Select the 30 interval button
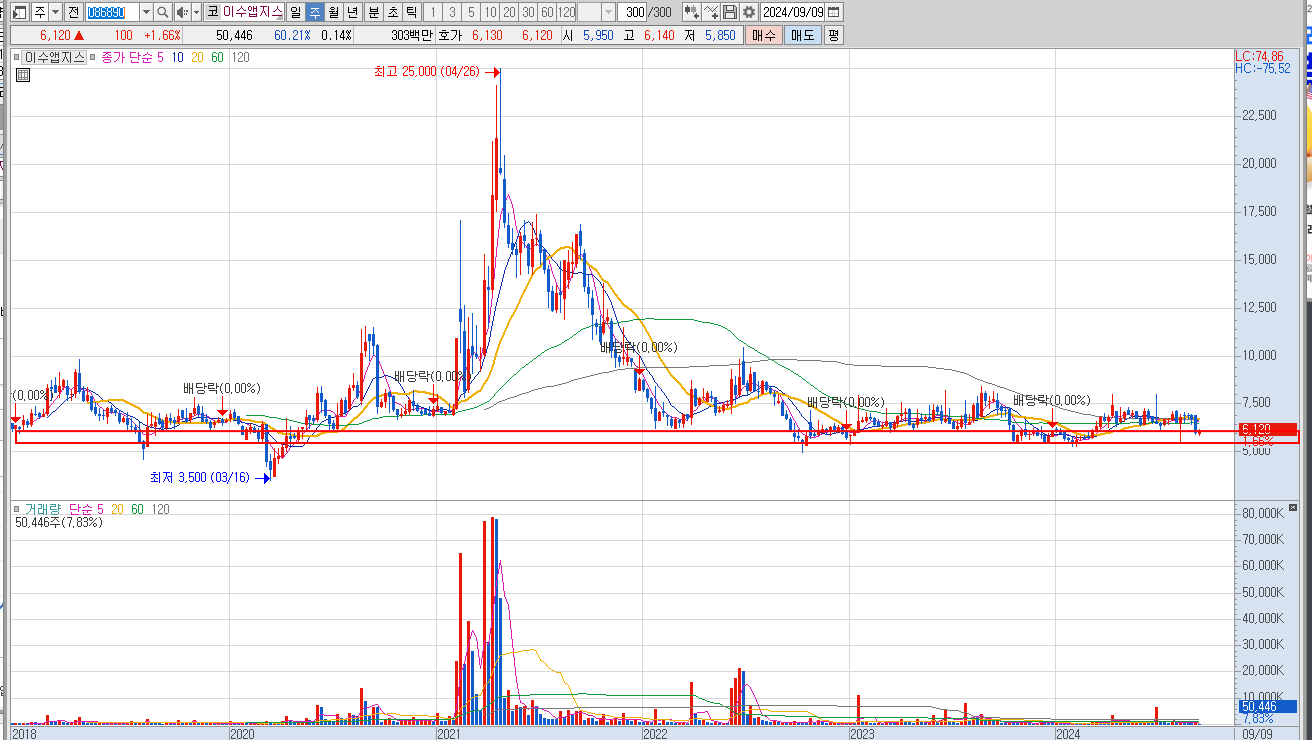Viewport: 1312px width, 740px height. click(x=528, y=12)
